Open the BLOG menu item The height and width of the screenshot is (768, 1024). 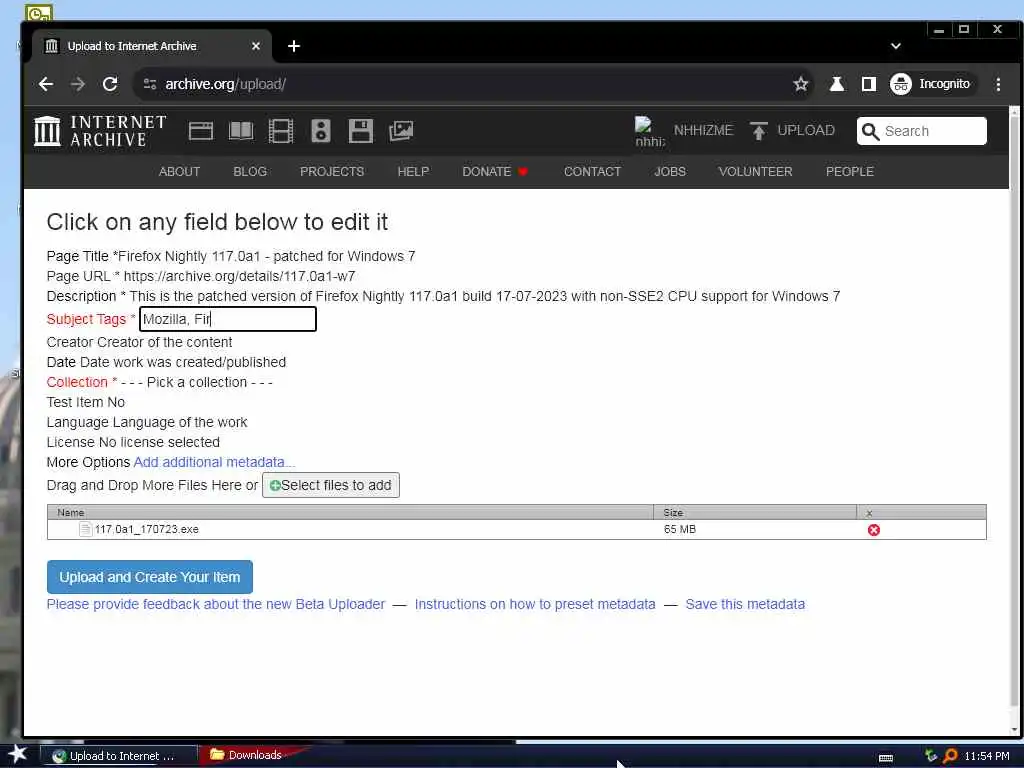[250, 172]
